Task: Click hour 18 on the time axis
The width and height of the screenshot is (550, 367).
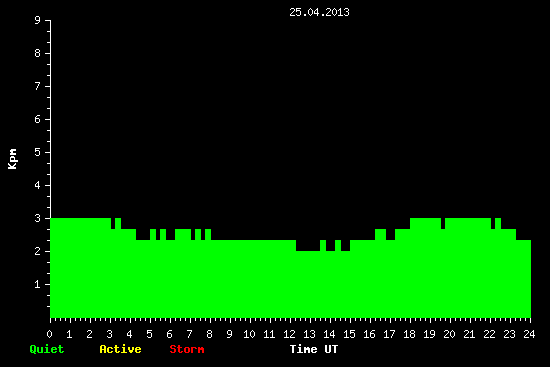Action: tap(409, 334)
